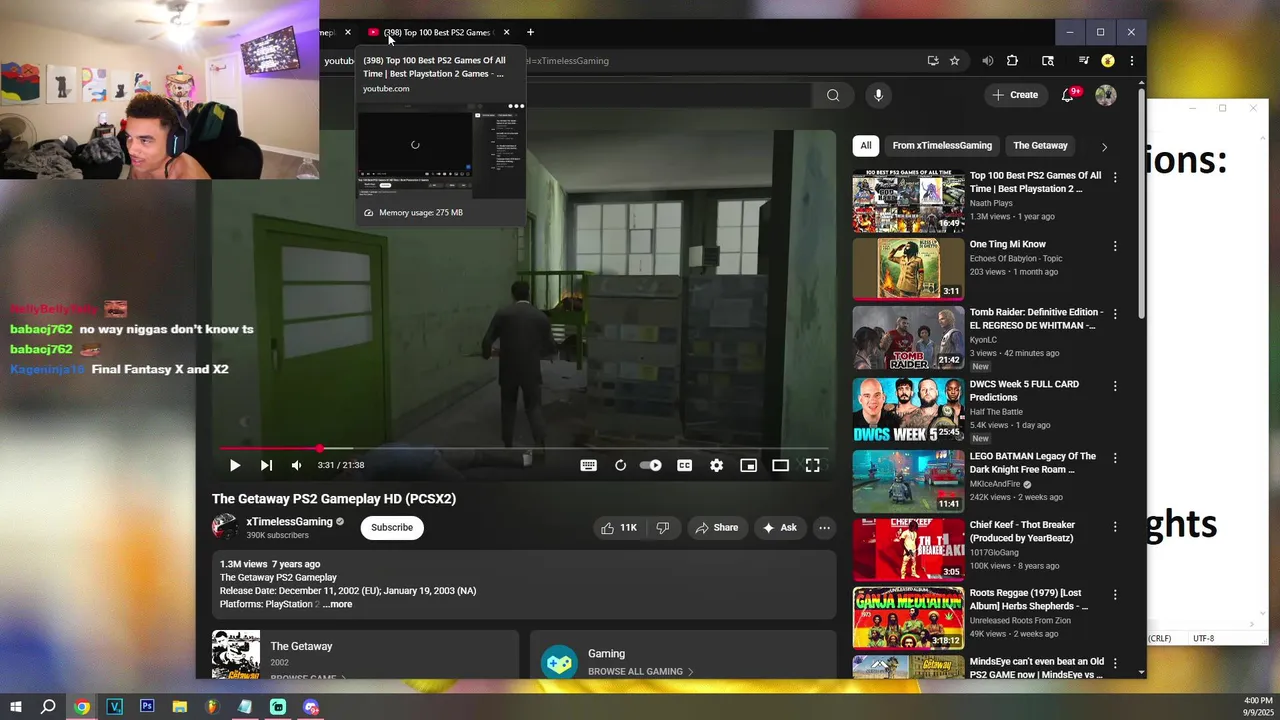Play the video with the play button

pyautogui.click(x=234, y=465)
